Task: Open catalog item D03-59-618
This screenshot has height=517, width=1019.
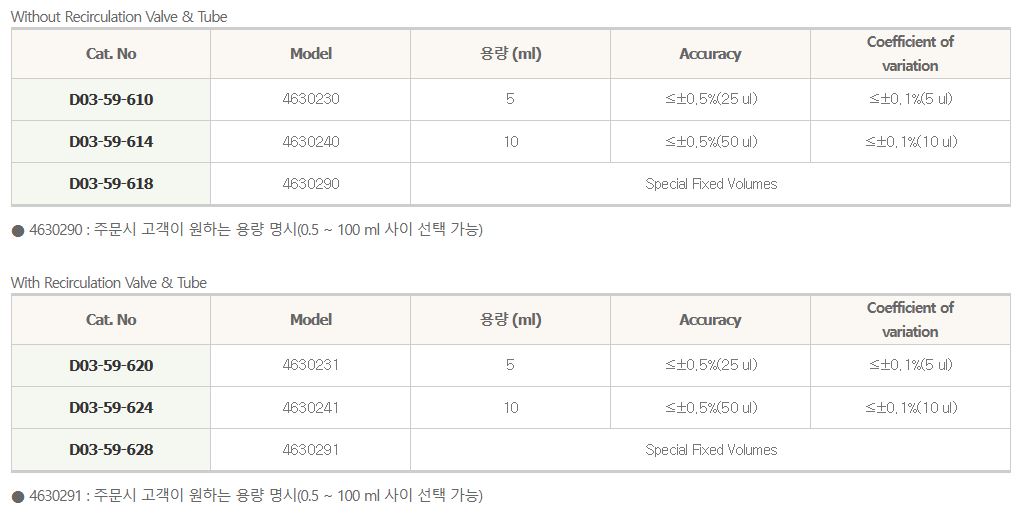Action: [111, 184]
